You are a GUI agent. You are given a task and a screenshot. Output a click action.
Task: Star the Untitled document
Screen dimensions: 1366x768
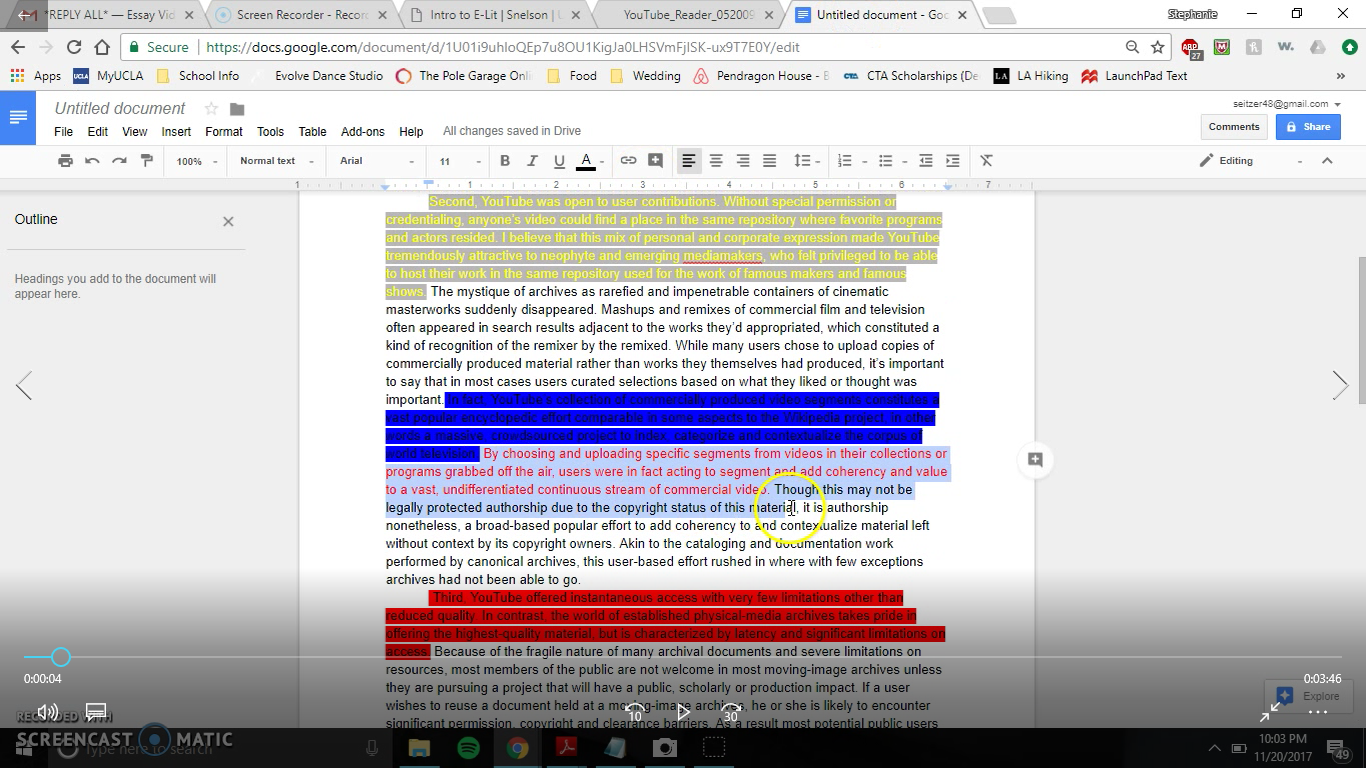211,109
